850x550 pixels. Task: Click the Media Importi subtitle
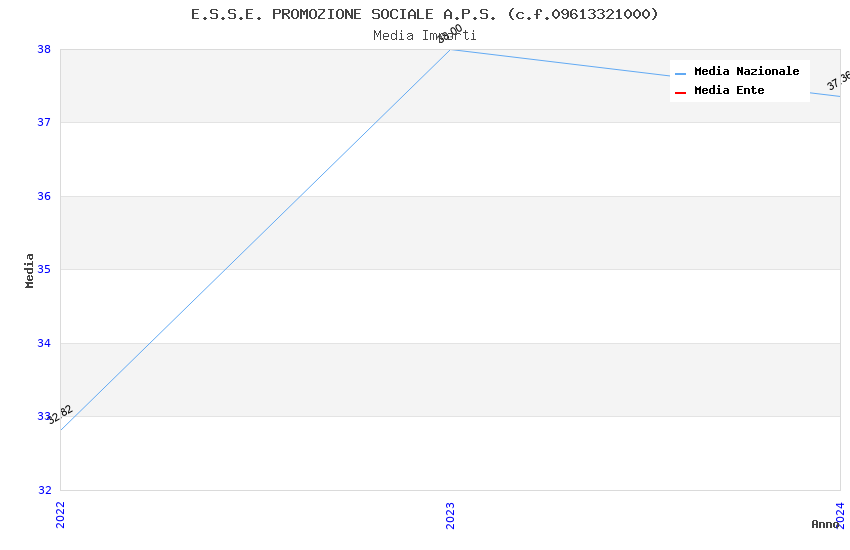[x=424, y=36]
